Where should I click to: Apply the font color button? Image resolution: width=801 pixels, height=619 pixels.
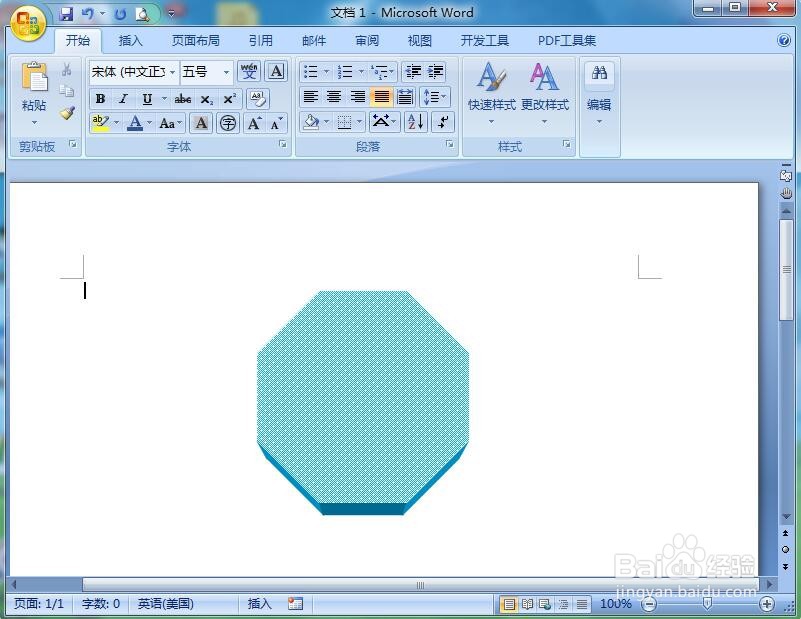135,123
